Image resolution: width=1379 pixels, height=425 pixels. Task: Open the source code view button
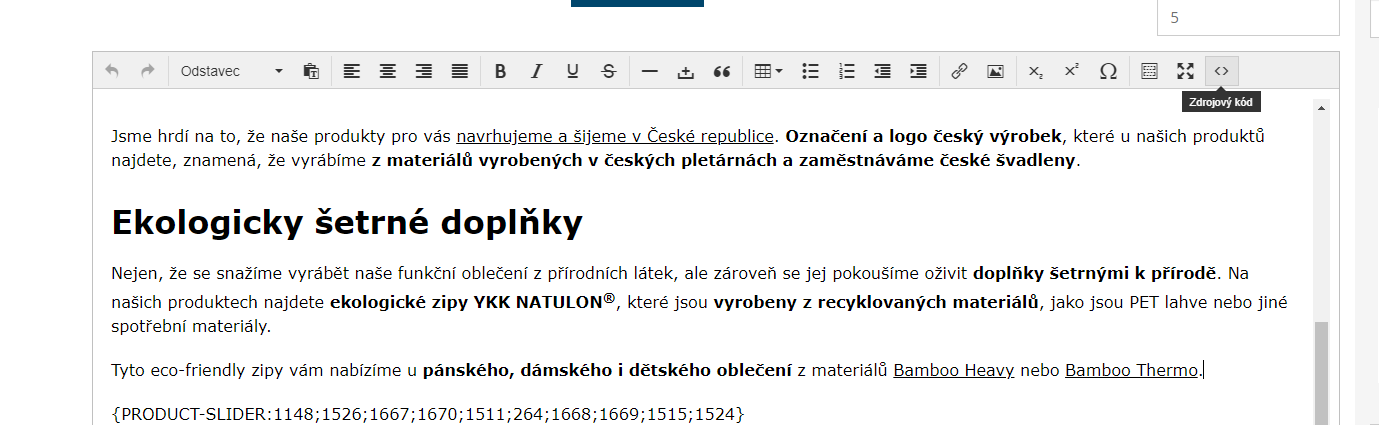[x=1221, y=71]
